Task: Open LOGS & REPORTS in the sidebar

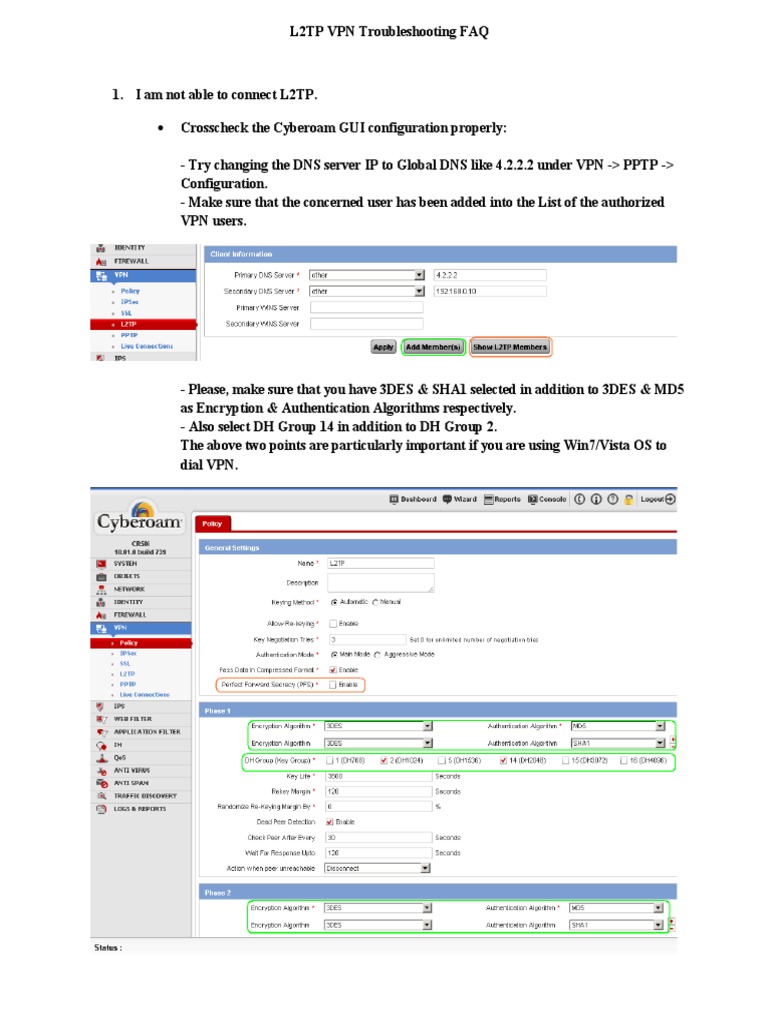Action: (x=142, y=808)
